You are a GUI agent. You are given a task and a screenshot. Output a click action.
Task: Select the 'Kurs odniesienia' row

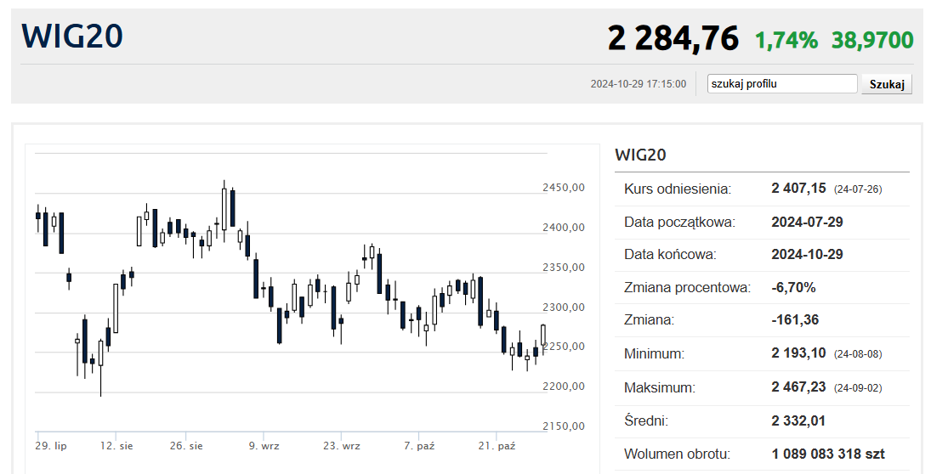pos(761,188)
